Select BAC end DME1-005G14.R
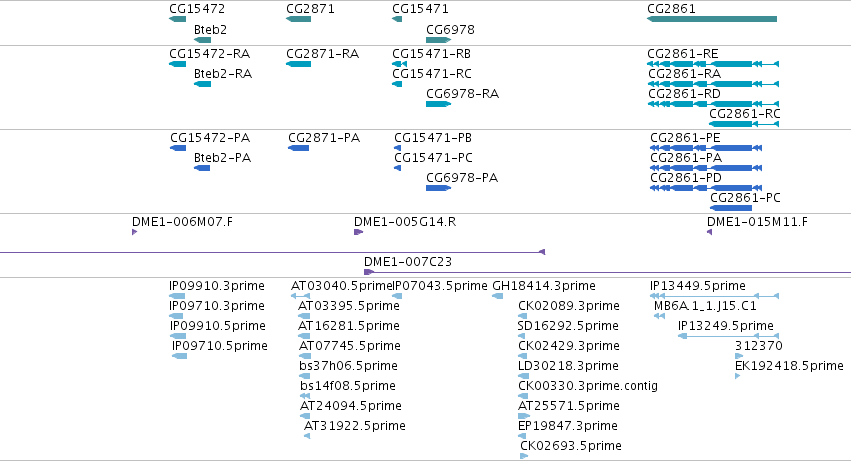 tap(405, 222)
